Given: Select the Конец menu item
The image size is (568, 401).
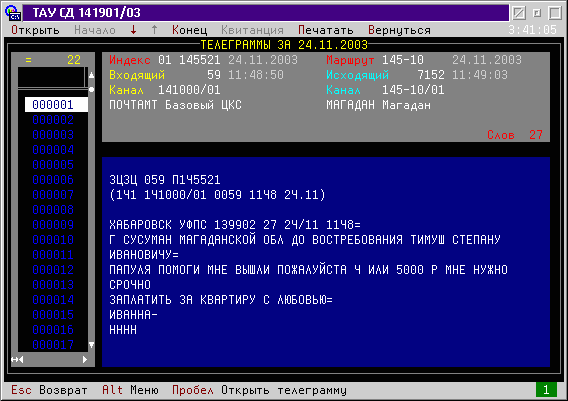Looking at the screenshot, I should click(x=189, y=30).
